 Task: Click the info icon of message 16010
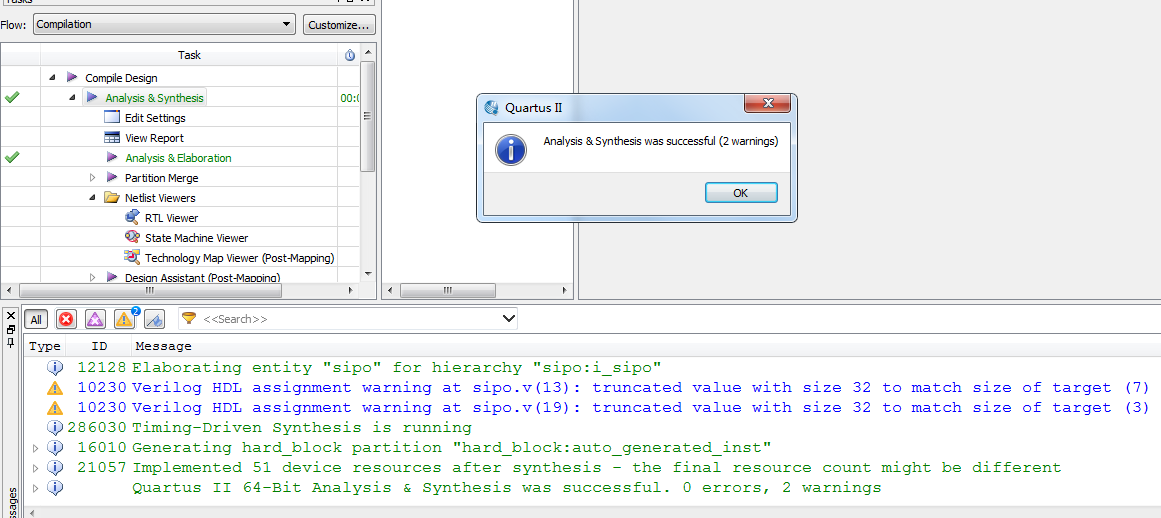pyautogui.click(x=55, y=447)
